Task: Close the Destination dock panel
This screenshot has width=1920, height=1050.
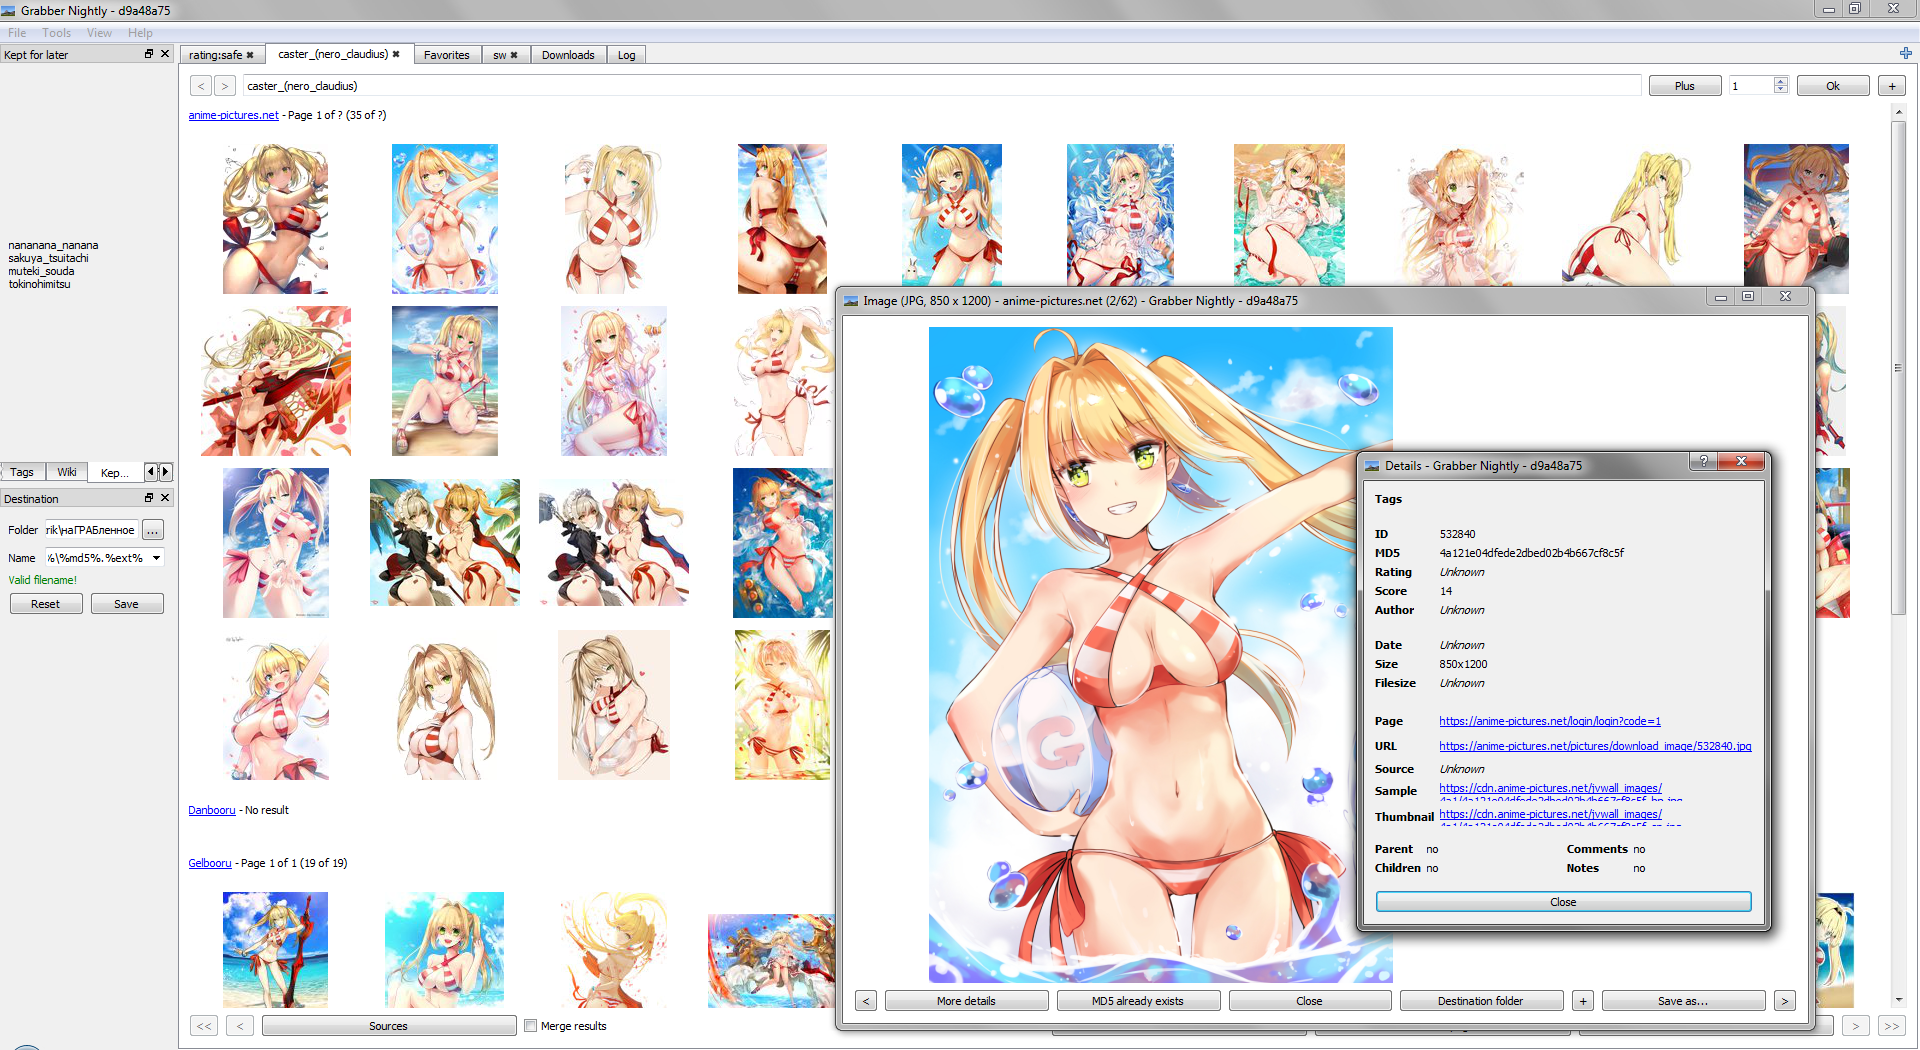Action: point(165,498)
